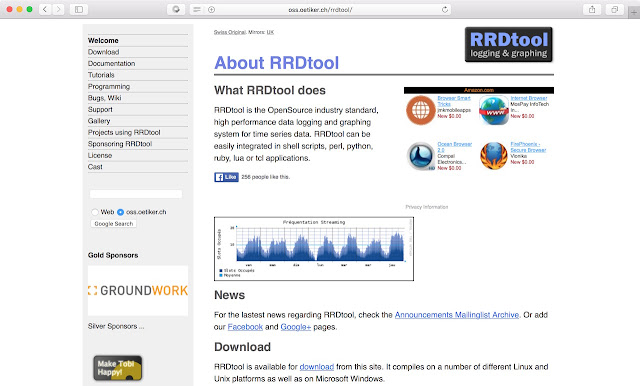The height and width of the screenshot is (386, 640).
Task: Open the License sidebar page
Action: 100,155
